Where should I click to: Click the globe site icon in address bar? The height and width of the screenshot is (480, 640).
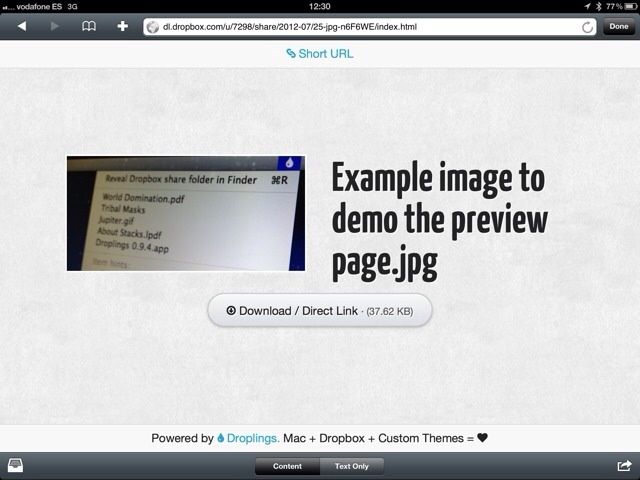pos(153,27)
